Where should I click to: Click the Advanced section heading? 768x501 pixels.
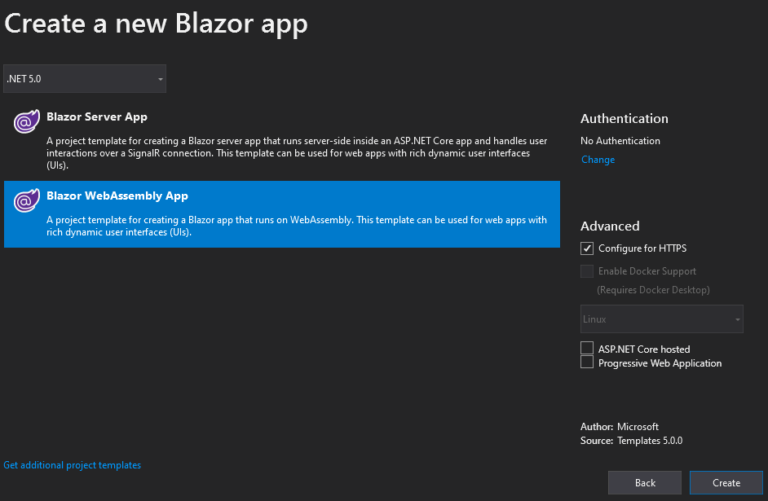click(610, 226)
